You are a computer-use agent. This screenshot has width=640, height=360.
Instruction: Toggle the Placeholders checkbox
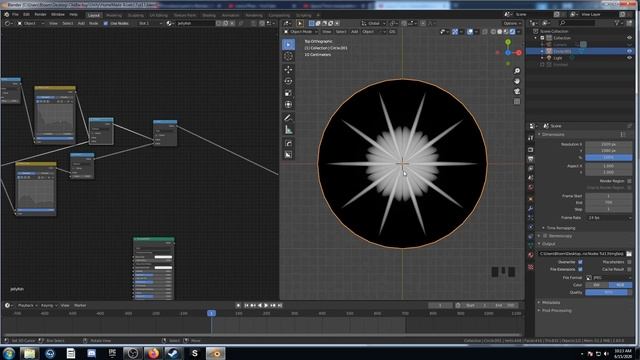(629, 262)
